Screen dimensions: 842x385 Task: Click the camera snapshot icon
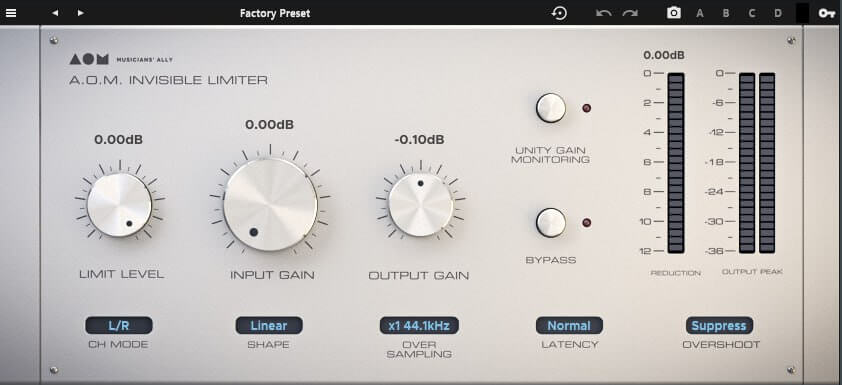673,13
